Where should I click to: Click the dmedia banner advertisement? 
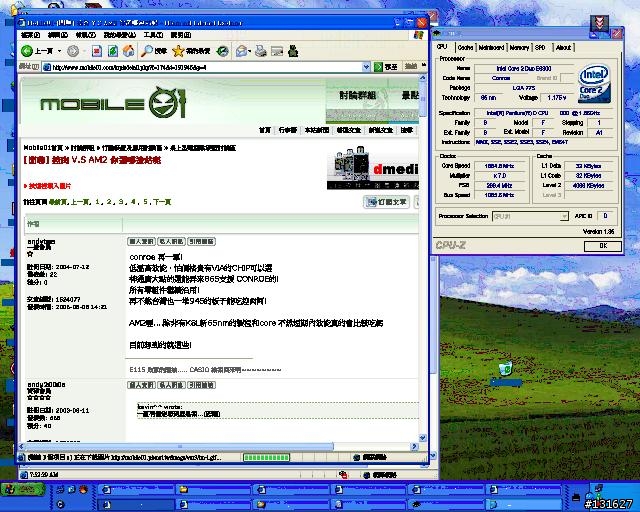[x=373, y=168]
